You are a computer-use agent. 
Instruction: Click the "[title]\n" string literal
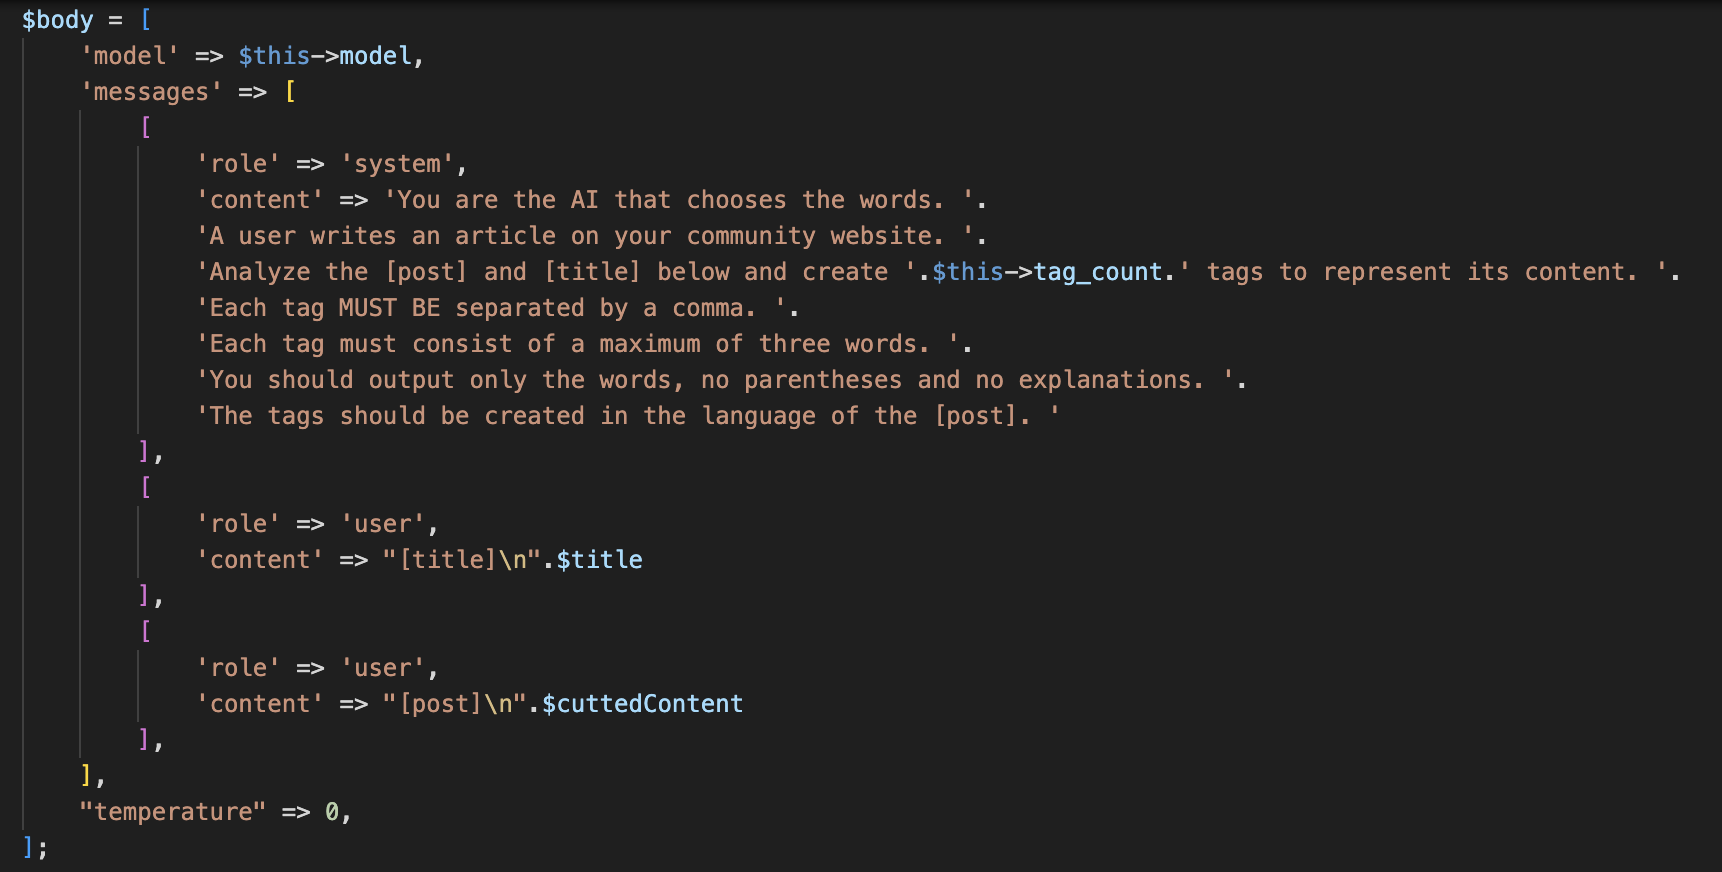click(x=462, y=560)
